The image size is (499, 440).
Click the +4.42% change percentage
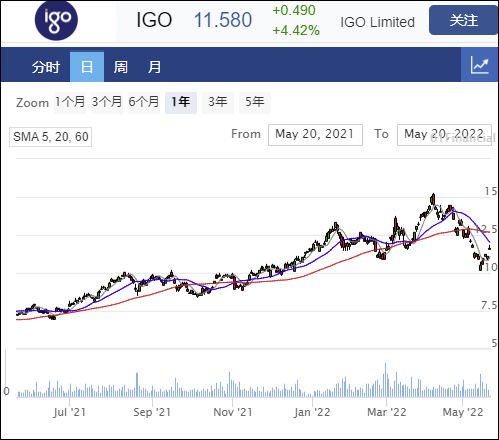pos(296,31)
